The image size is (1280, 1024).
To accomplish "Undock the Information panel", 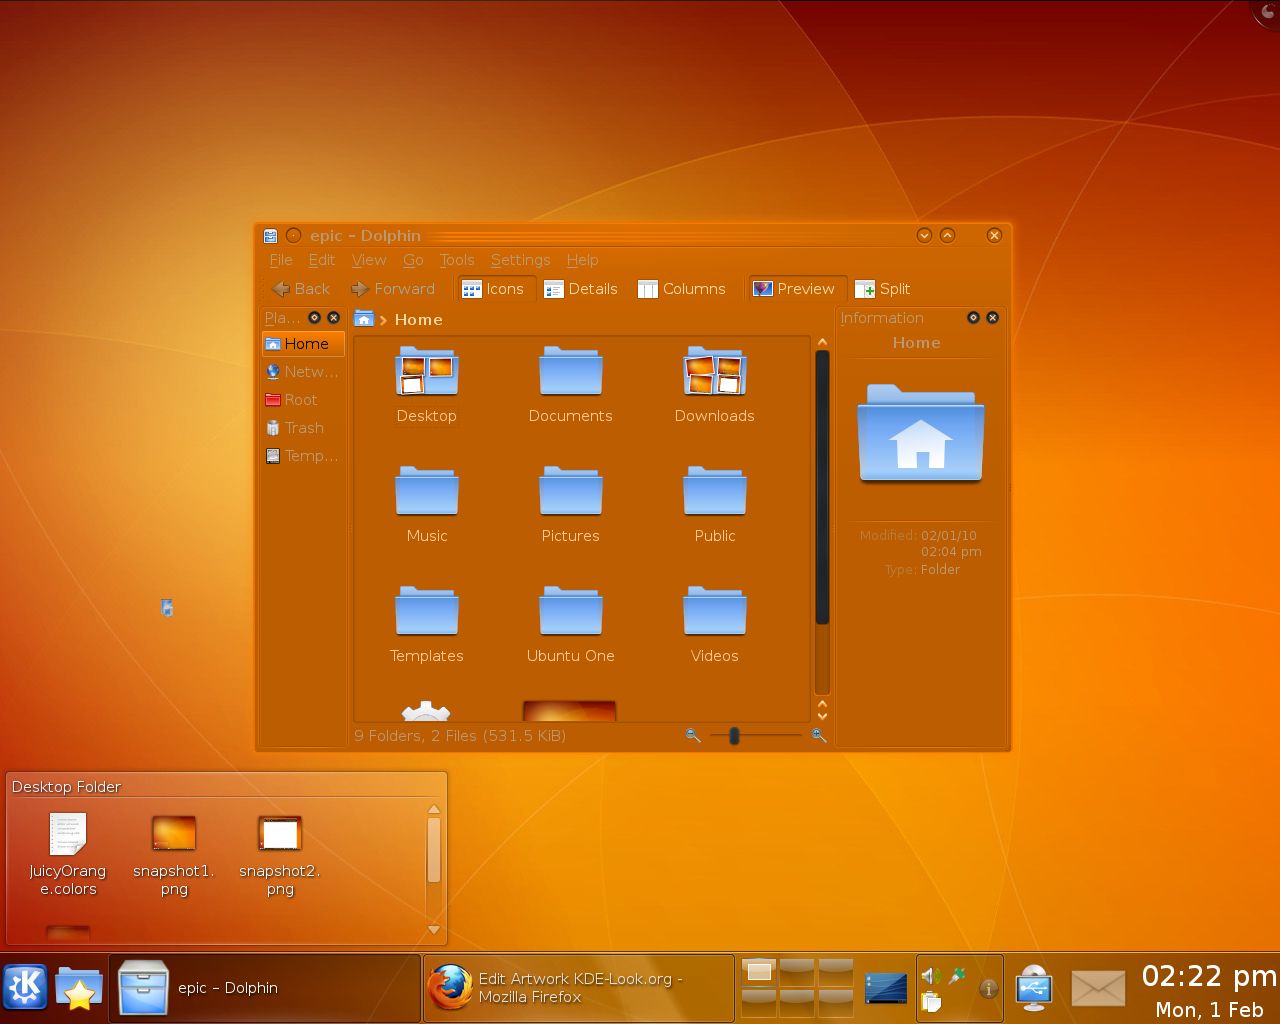I will (x=973, y=318).
